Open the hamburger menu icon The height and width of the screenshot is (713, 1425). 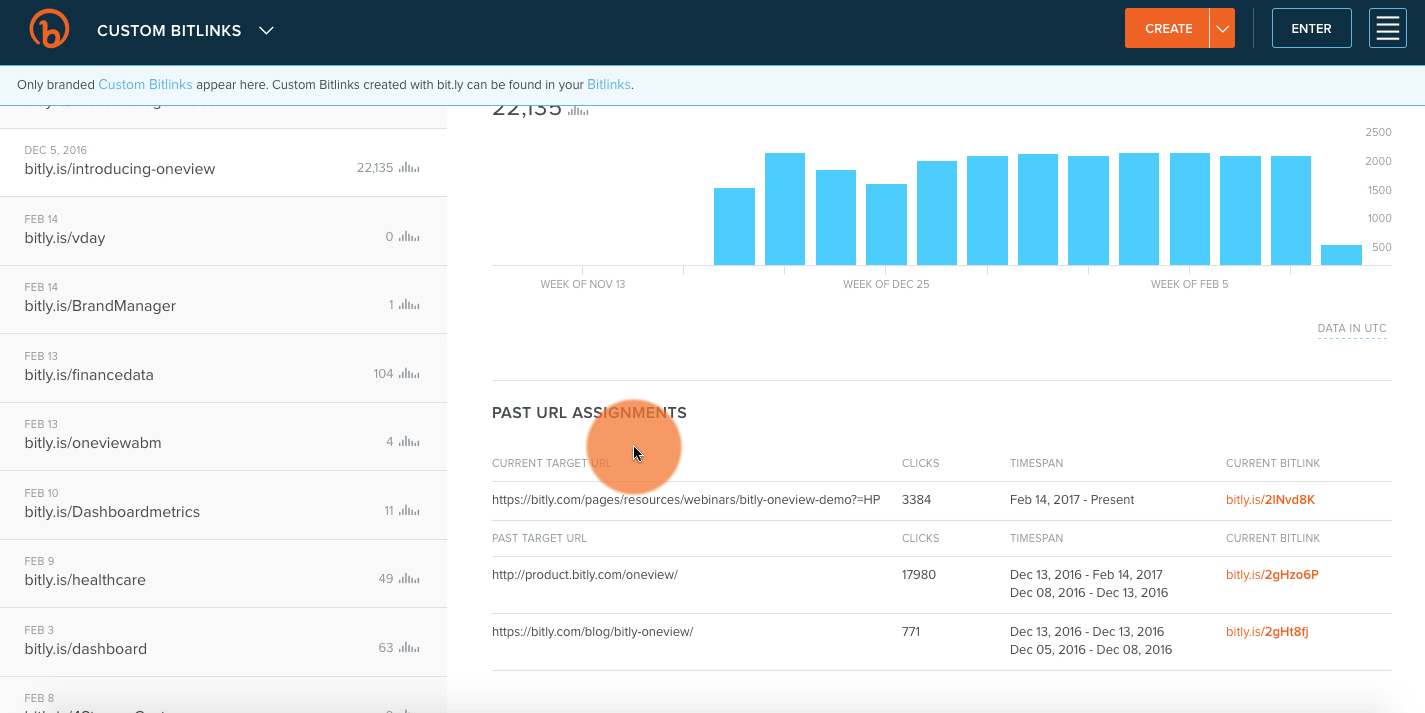[x=1388, y=29]
